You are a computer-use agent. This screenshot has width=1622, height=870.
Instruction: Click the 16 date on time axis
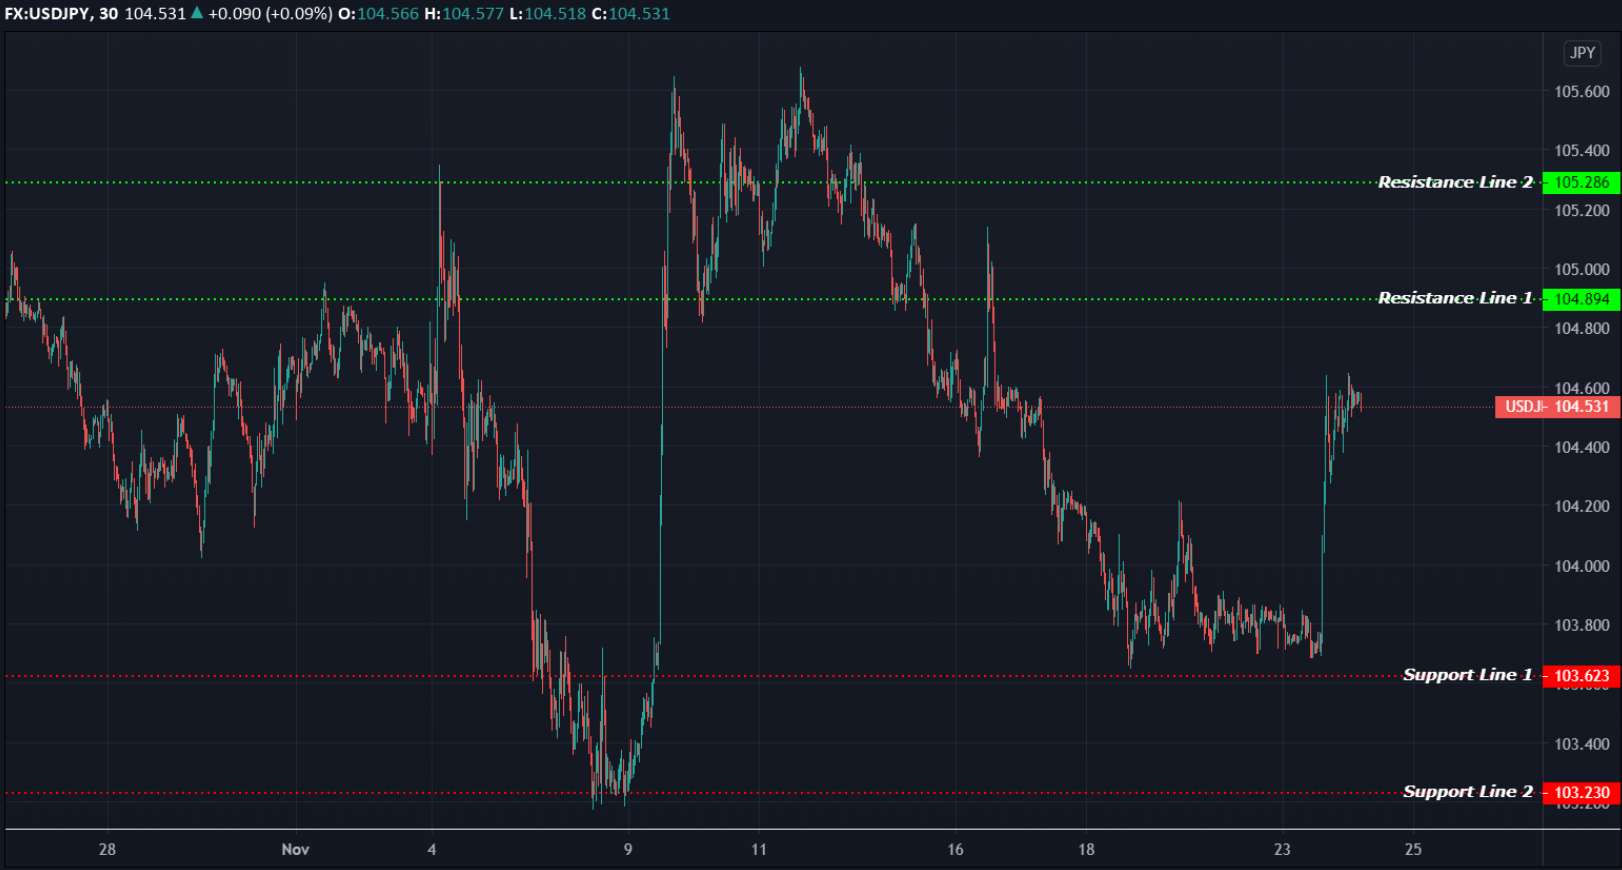(x=955, y=849)
